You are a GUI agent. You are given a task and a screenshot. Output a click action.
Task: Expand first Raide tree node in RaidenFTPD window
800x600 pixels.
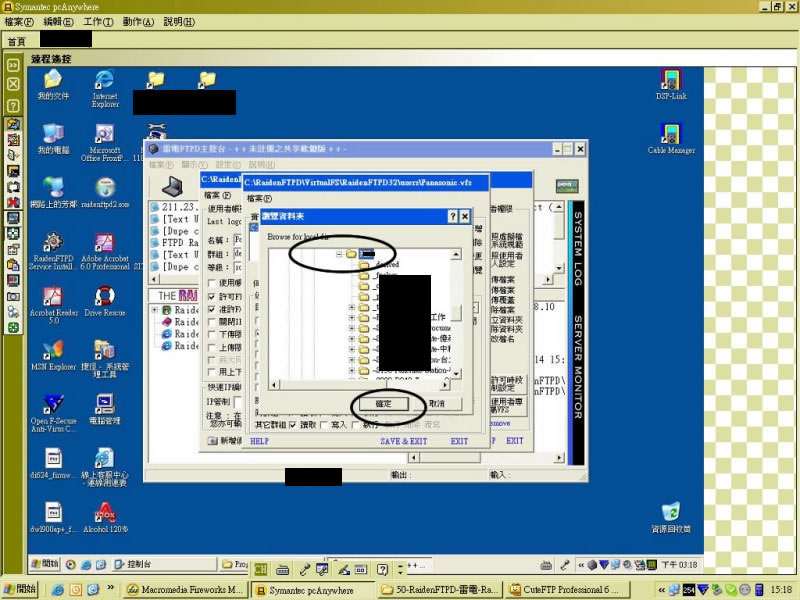[155, 310]
